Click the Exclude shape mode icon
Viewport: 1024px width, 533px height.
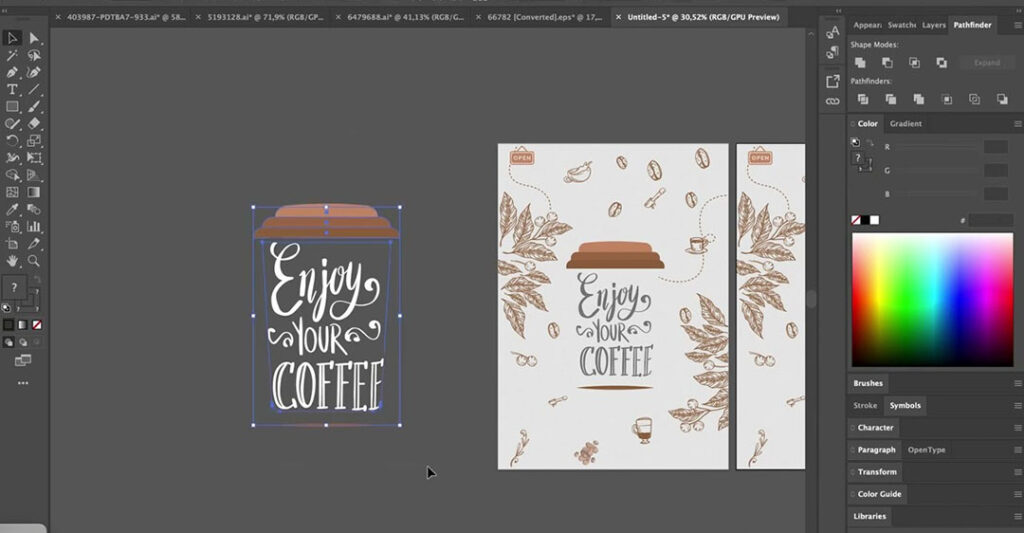coord(941,63)
